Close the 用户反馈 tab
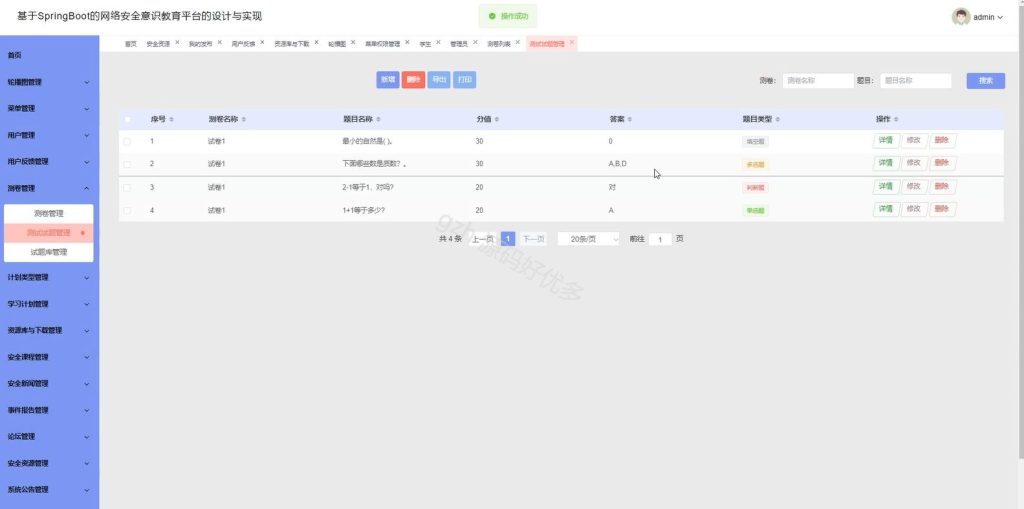This screenshot has height=509, width=1024. [x=263, y=42]
